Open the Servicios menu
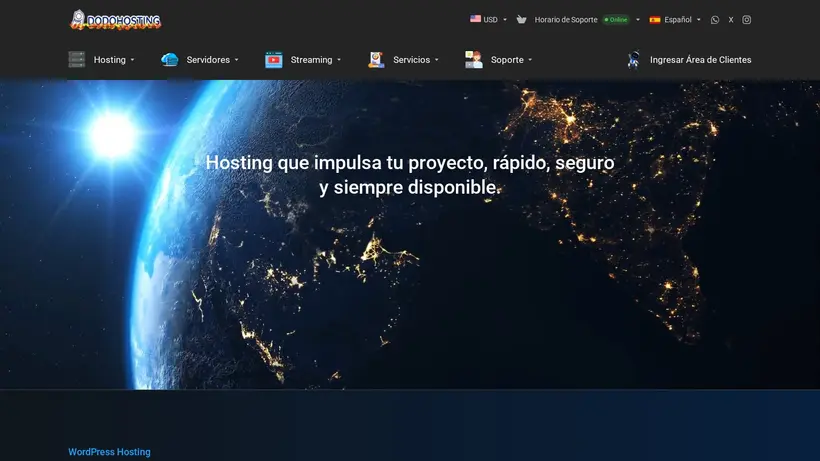Viewport: 820px width, 461px height. click(412, 60)
